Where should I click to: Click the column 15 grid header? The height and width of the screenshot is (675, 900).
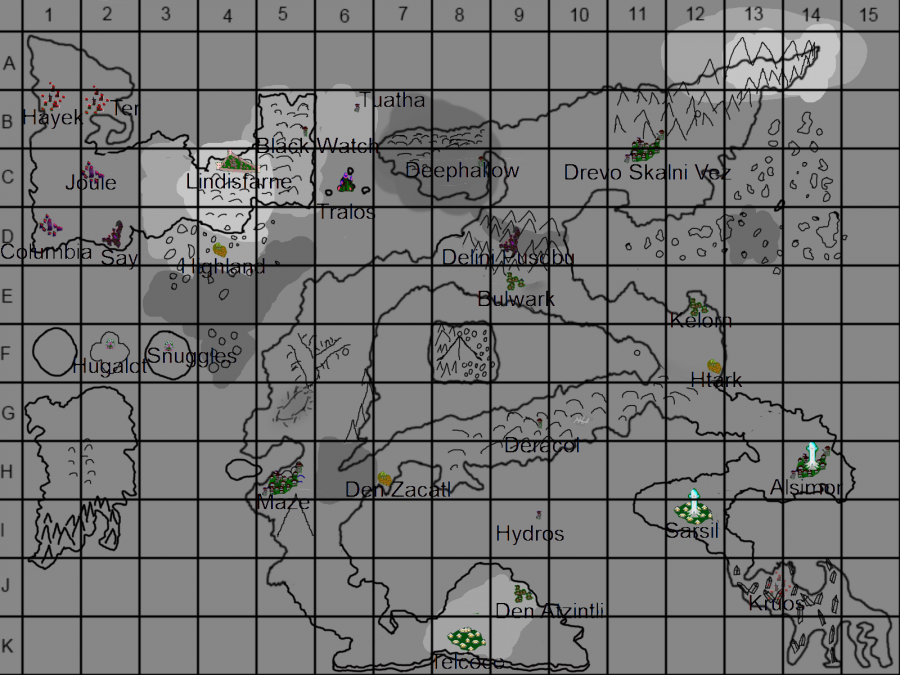869,14
